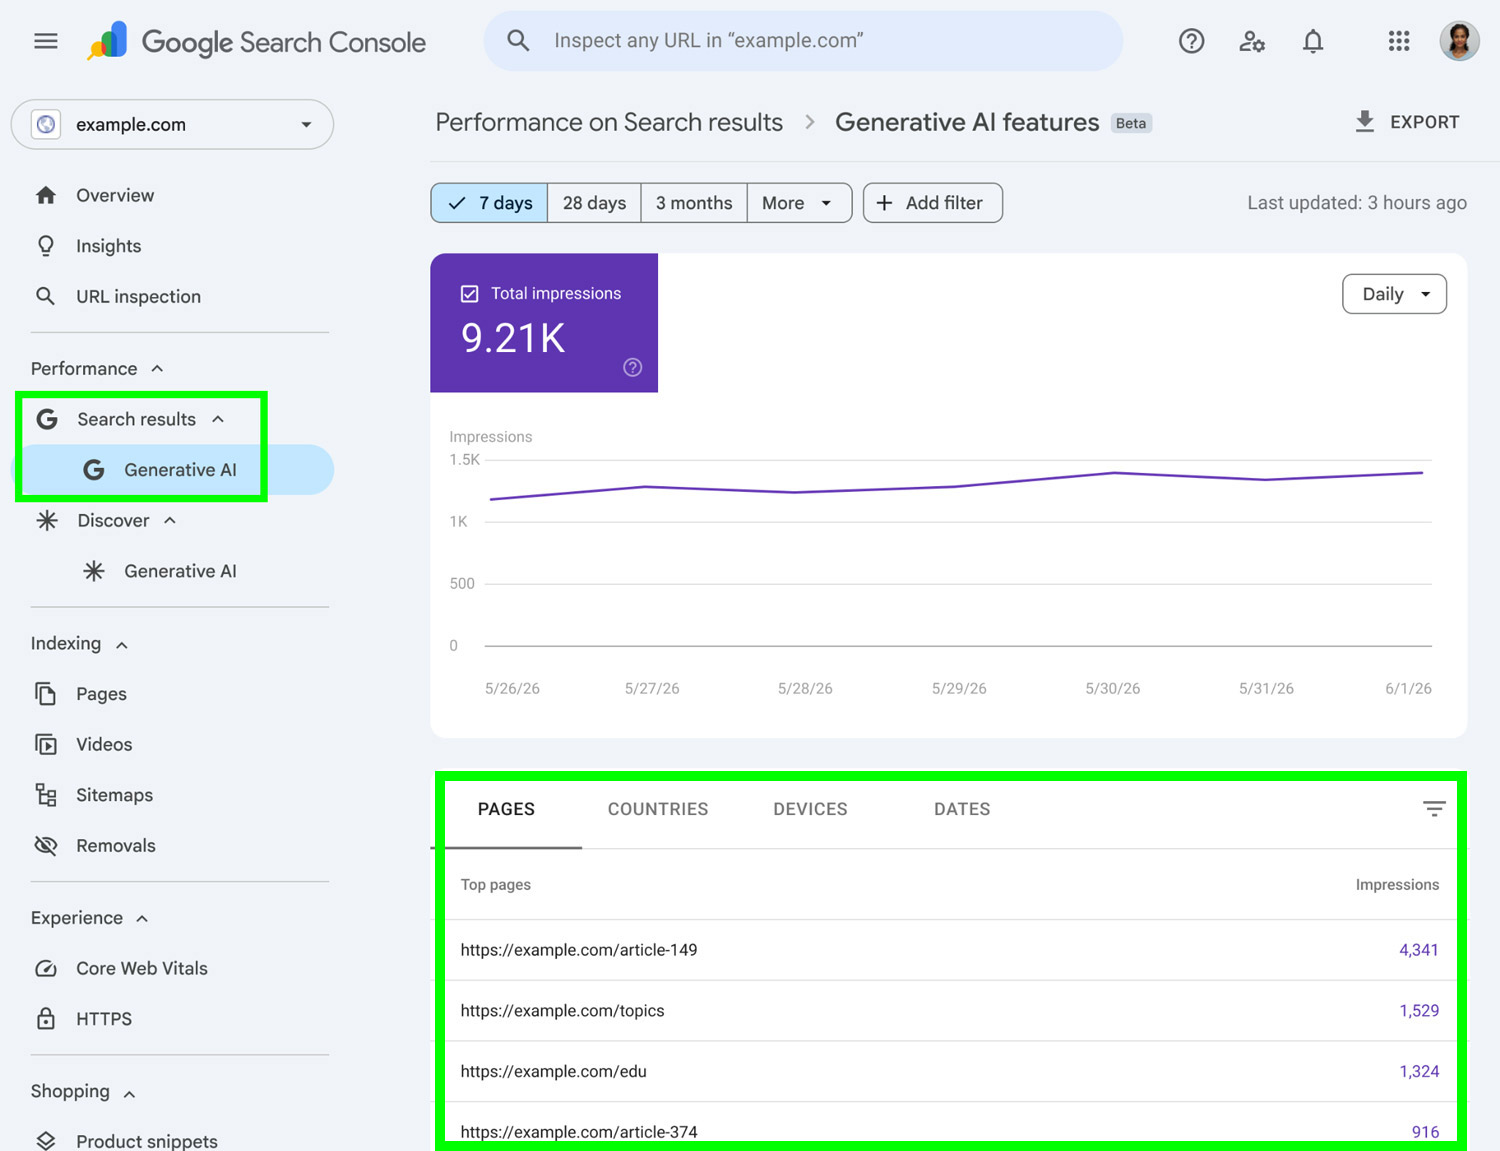Image resolution: width=1500 pixels, height=1151 pixels.
Task: Switch to the DEVICES tab
Action: (x=810, y=809)
